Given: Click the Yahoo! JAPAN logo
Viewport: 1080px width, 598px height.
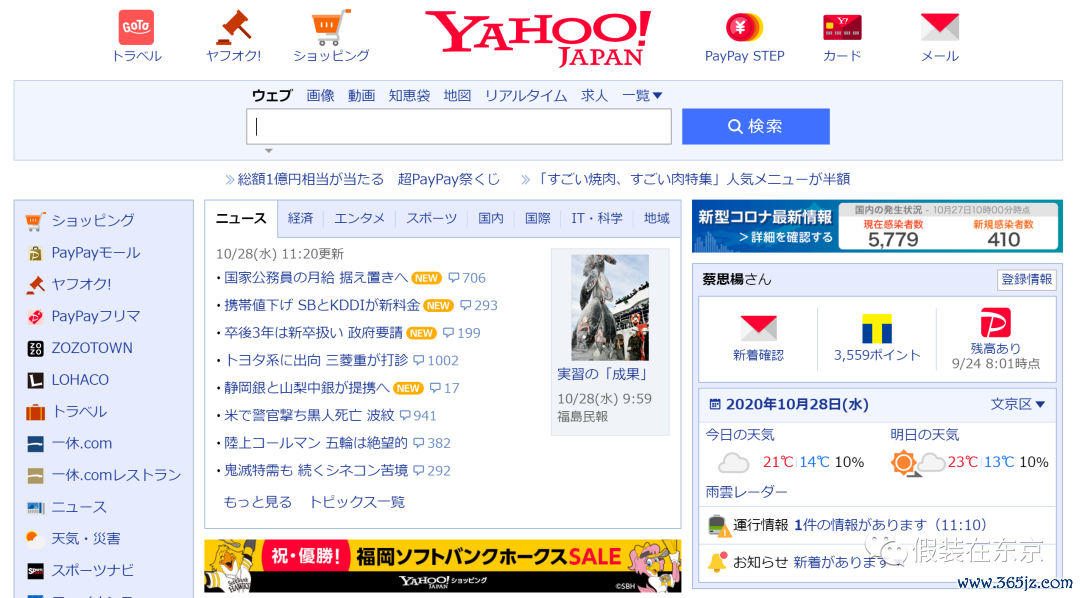Looking at the screenshot, I should [x=538, y=39].
